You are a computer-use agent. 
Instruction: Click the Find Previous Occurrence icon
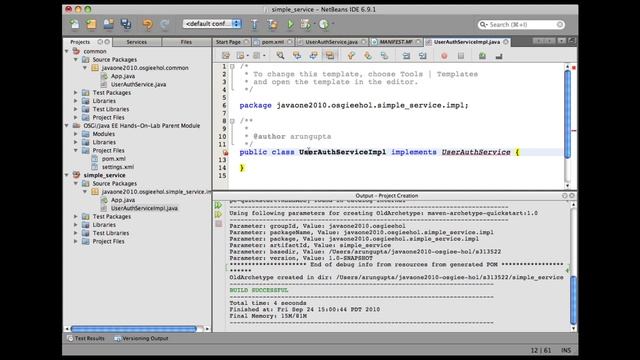[297, 56]
